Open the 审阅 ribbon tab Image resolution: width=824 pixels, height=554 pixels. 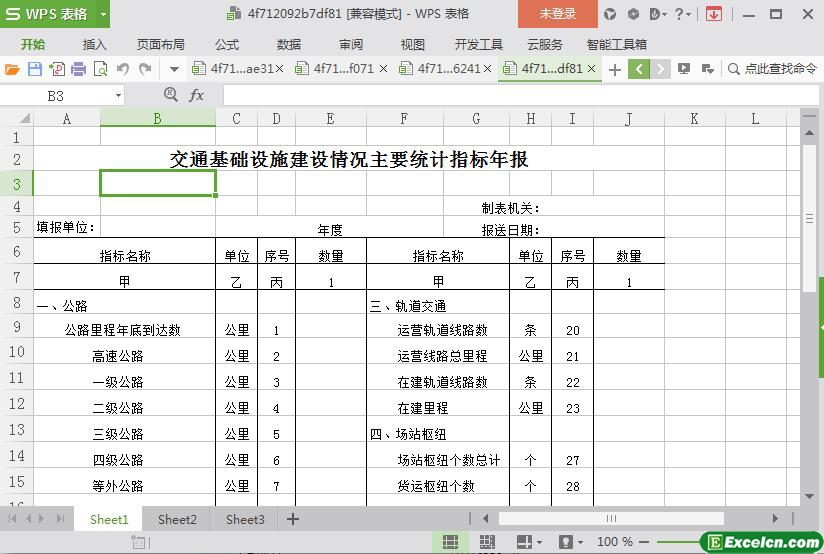click(x=351, y=45)
